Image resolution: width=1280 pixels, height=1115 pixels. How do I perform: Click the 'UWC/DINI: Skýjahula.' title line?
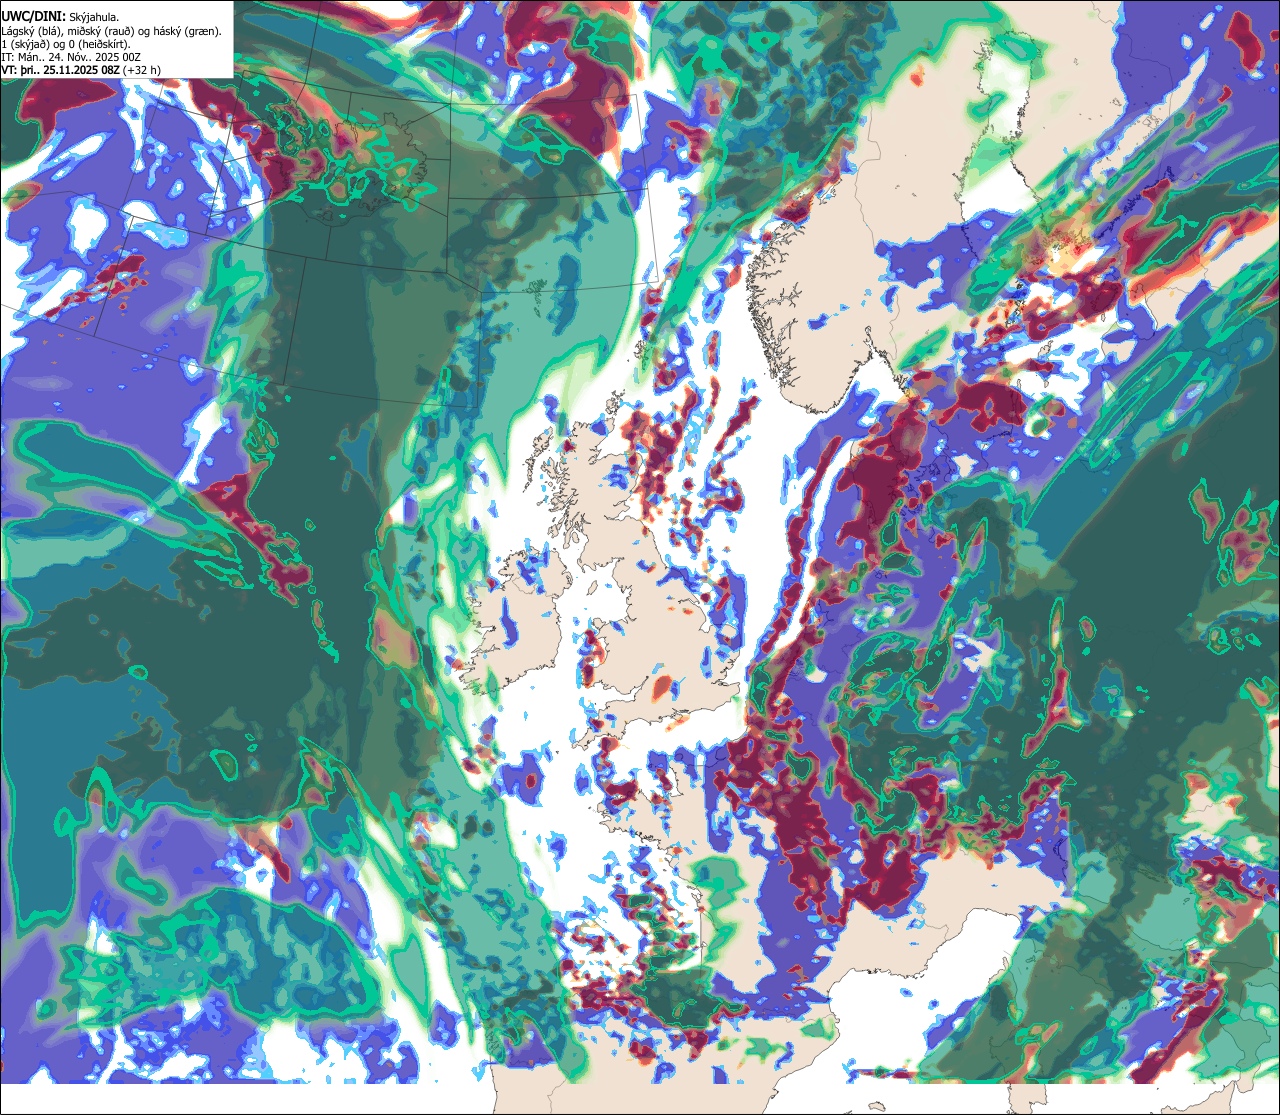tap(59, 17)
